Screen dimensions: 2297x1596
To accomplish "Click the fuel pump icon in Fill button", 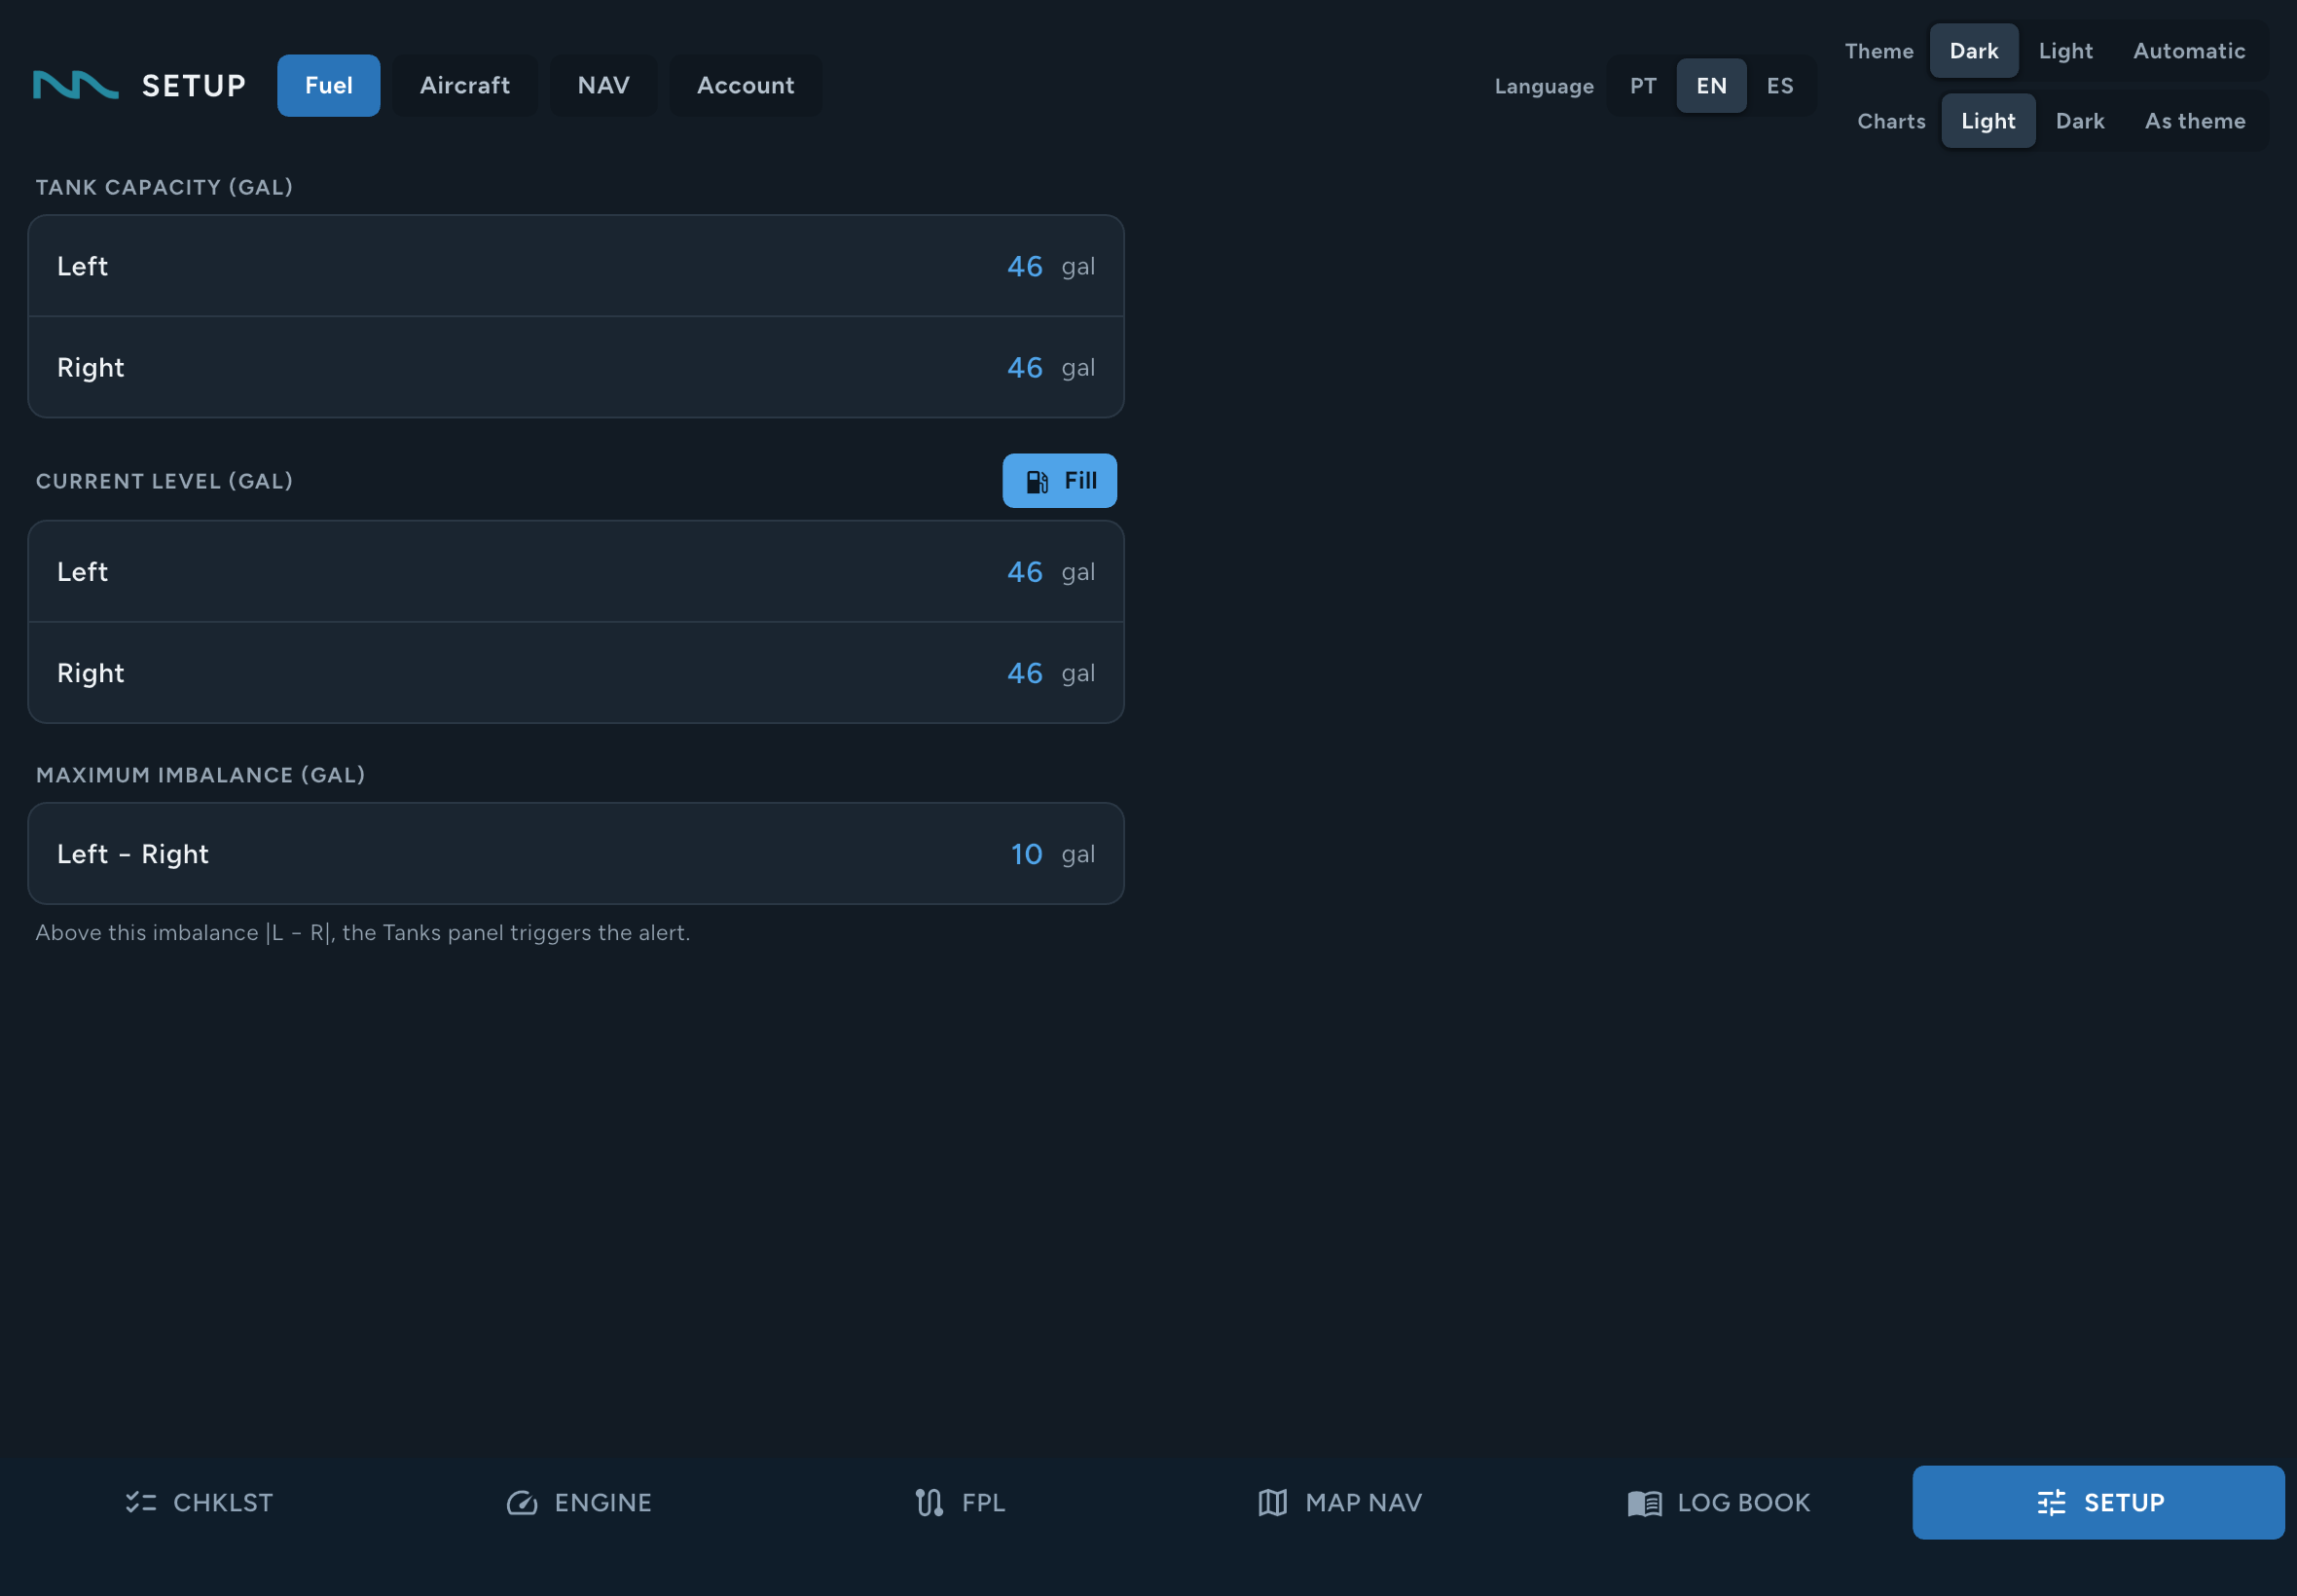I will [1037, 481].
